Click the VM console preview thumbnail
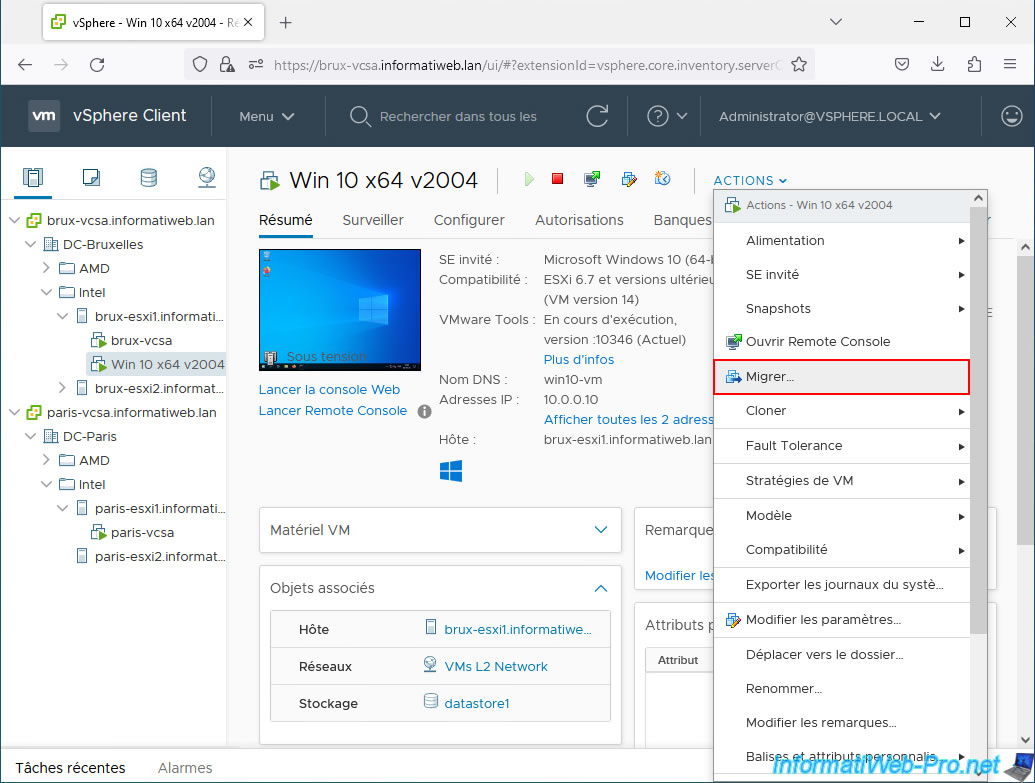Screen dimensions: 1035x783 pyautogui.click(x=340, y=309)
